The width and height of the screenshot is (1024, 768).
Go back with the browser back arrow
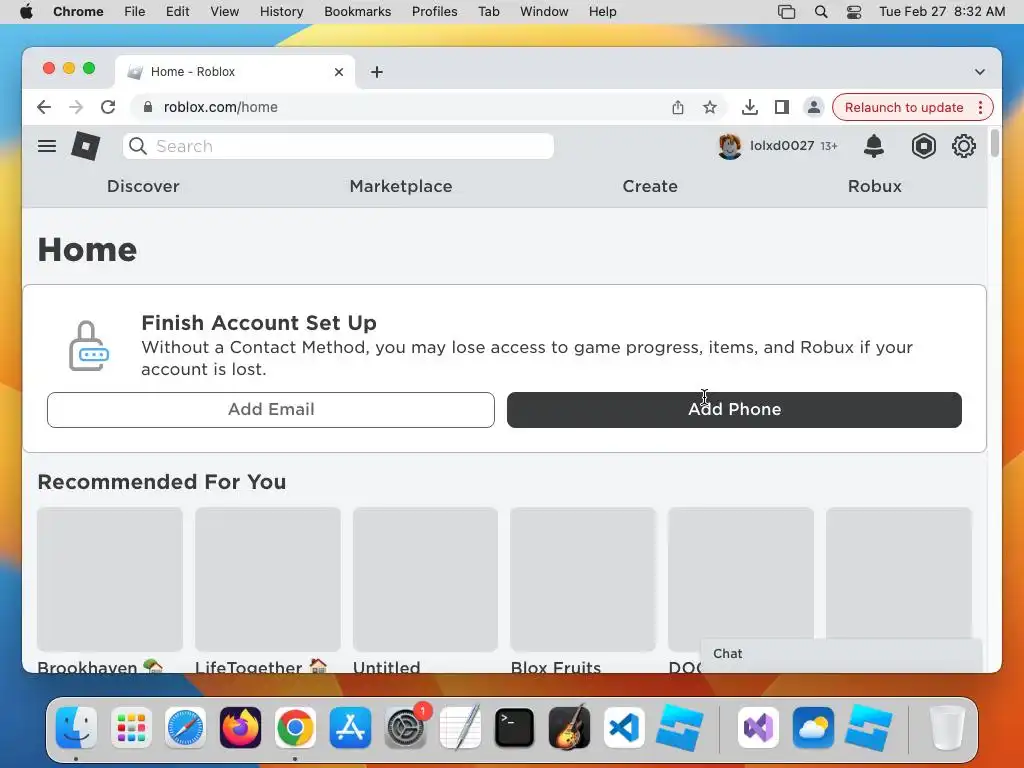point(44,107)
